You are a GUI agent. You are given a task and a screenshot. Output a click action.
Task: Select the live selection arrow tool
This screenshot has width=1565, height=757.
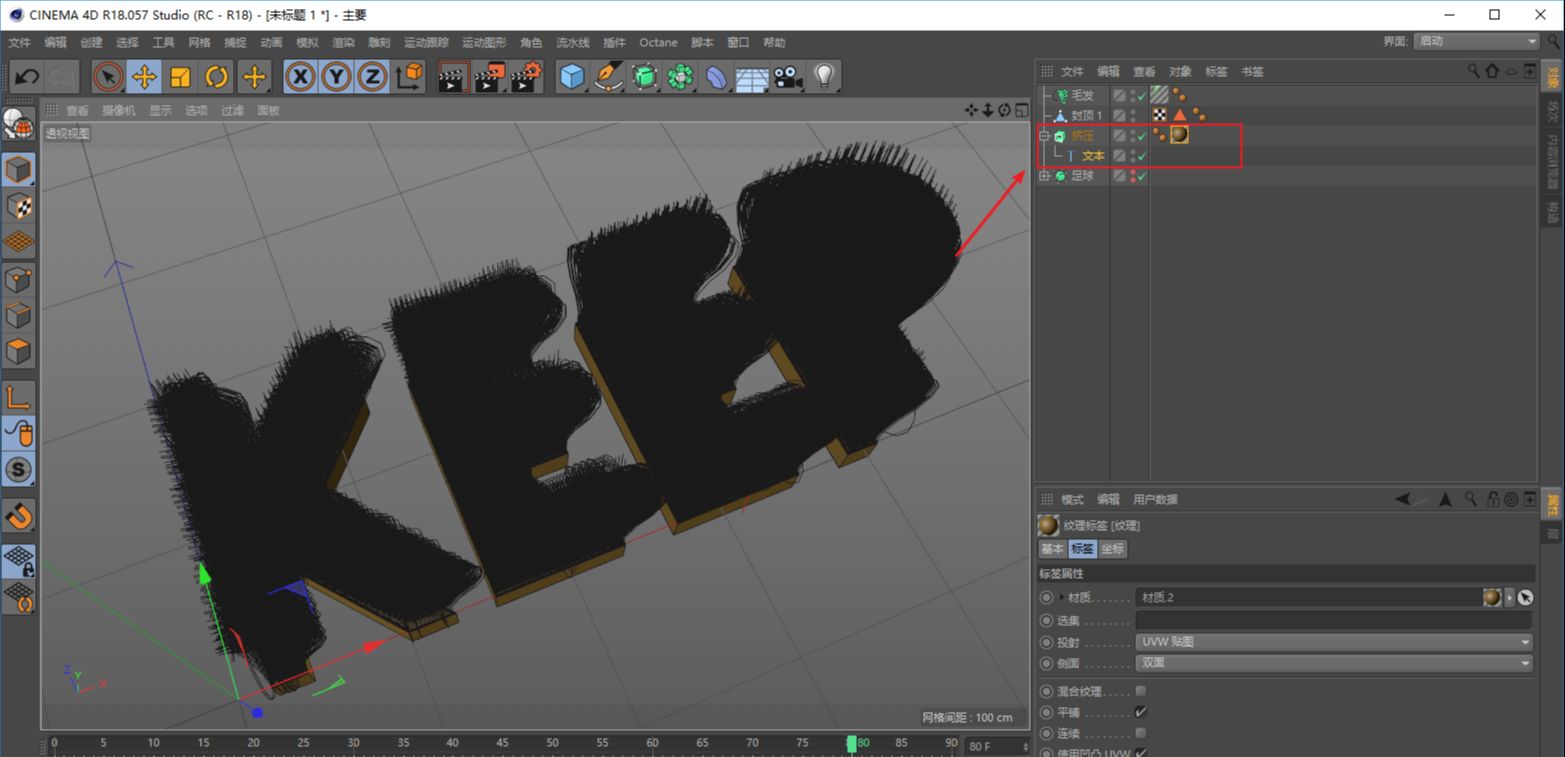(x=108, y=77)
